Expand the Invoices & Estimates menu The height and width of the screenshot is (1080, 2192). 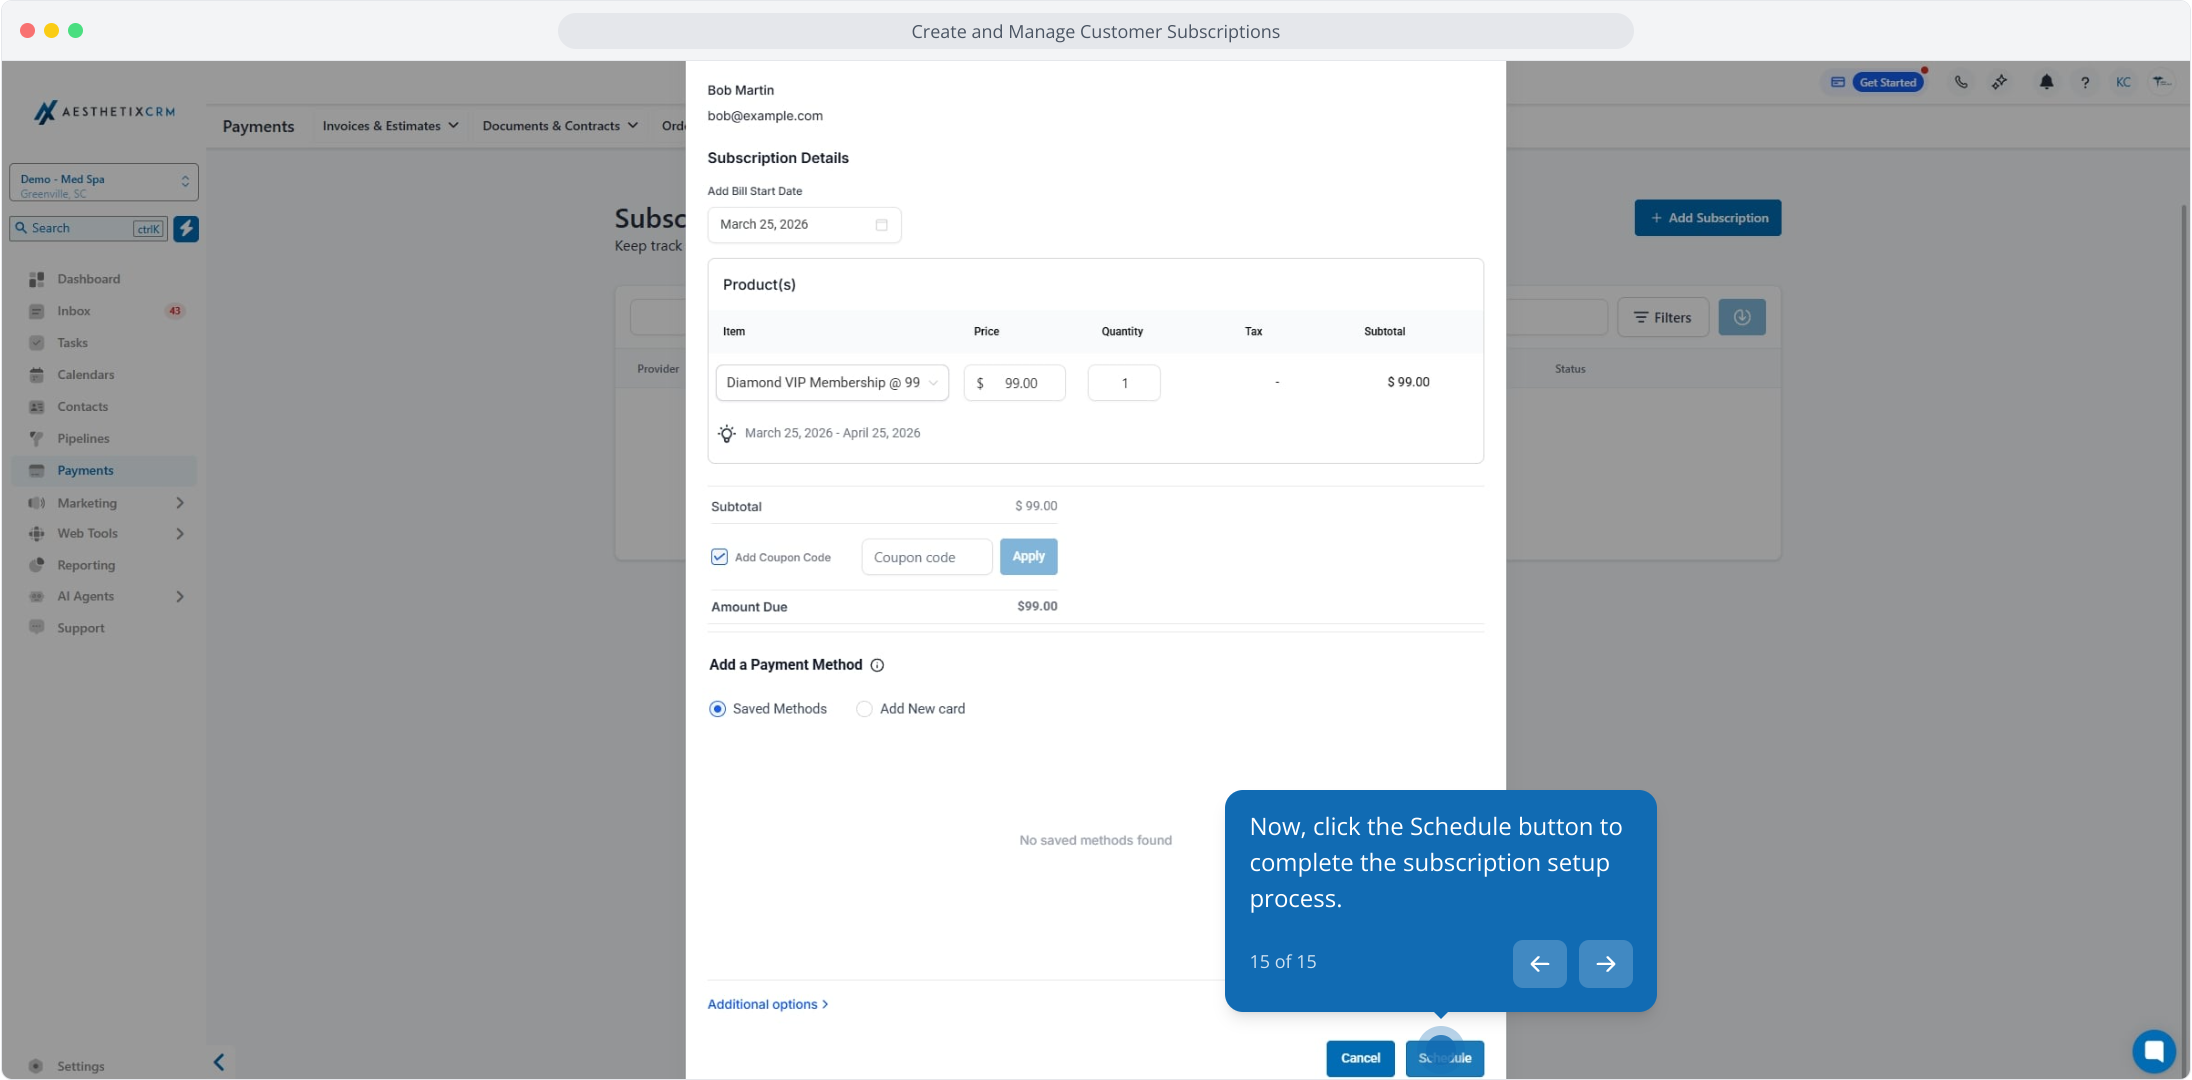click(390, 126)
